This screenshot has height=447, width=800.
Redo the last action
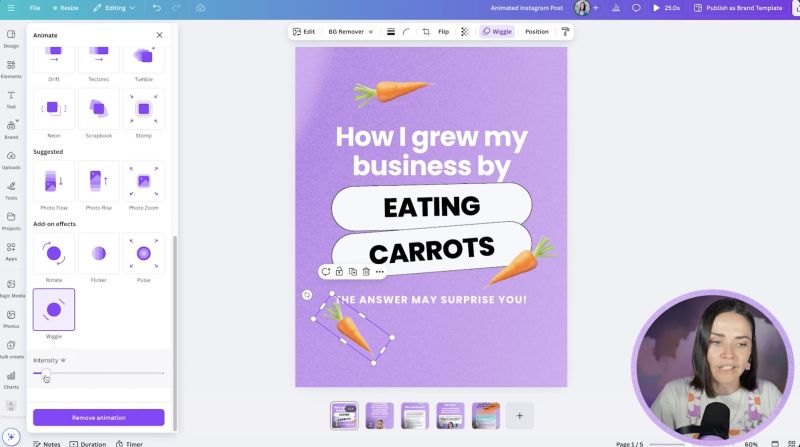(177, 8)
